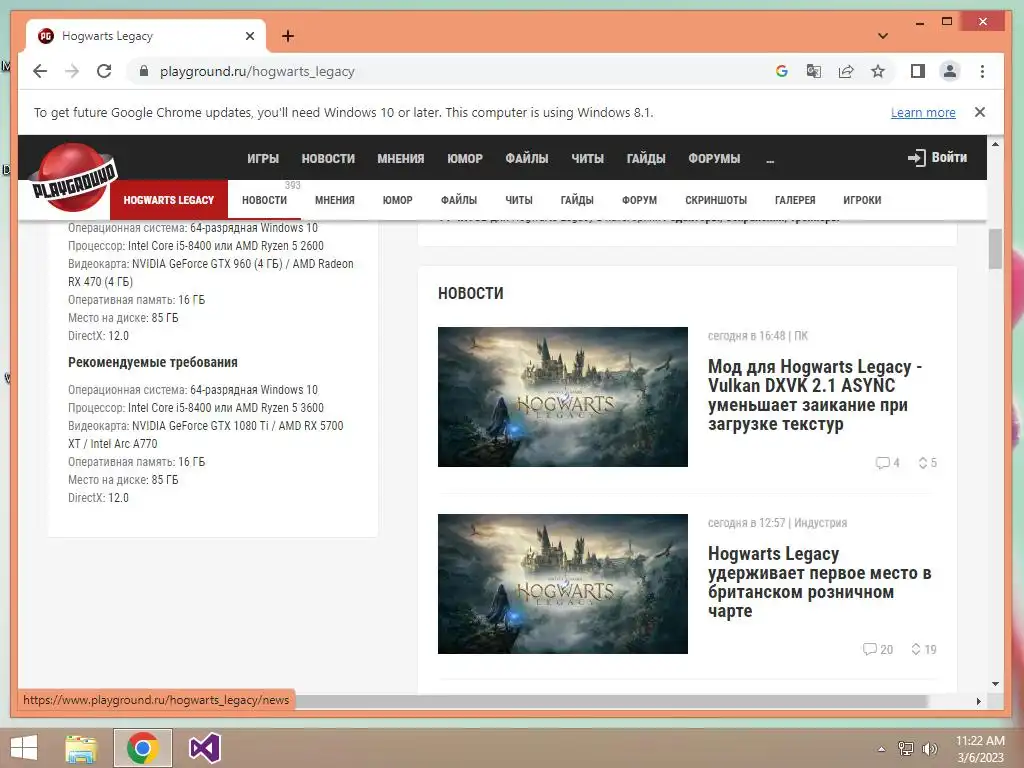Show hidden tray icons arrow

tap(881, 749)
